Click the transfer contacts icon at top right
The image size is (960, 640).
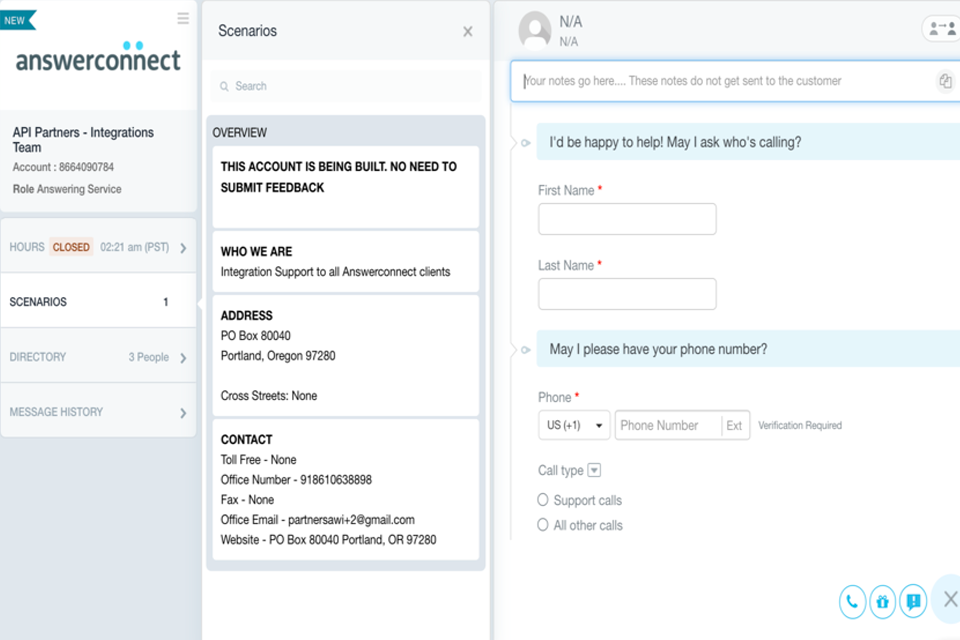coord(942,29)
